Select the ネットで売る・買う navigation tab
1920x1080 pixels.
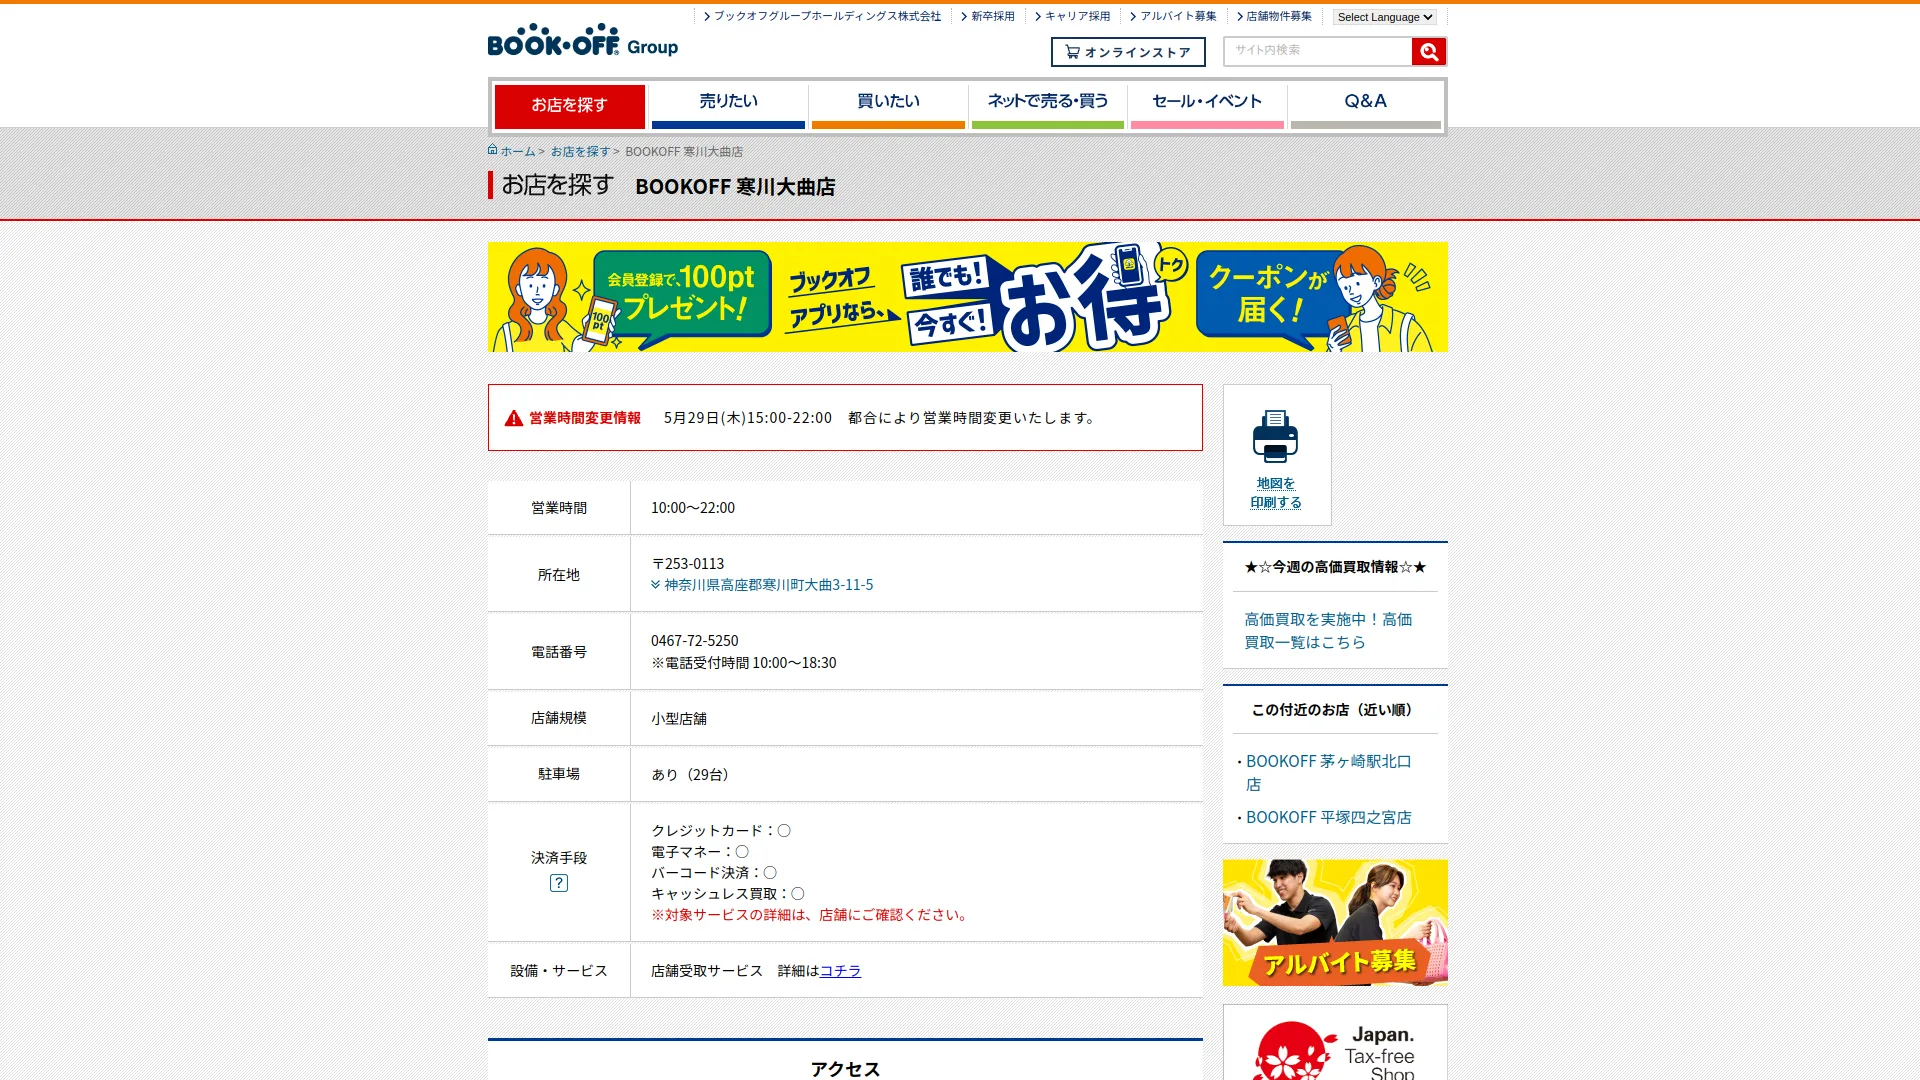[x=1047, y=106]
